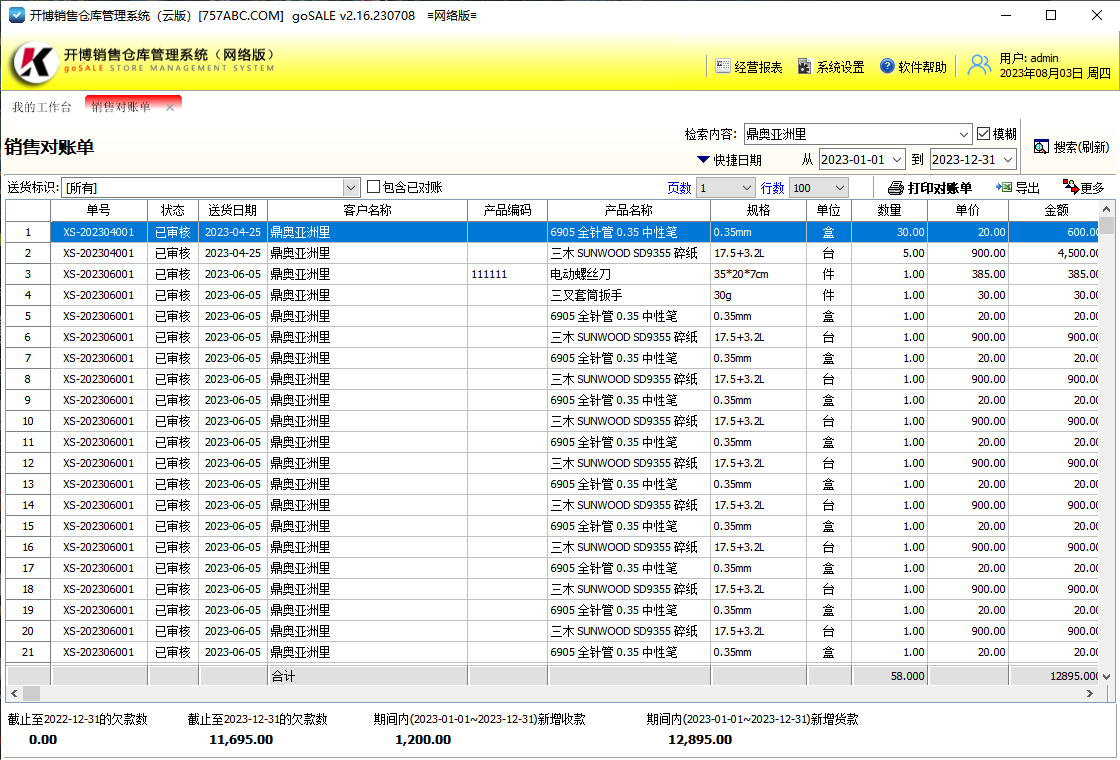Click the 软件帮助 help question icon
Screen dimensions: 1120x760
pyautogui.click(x=887, y=67)
